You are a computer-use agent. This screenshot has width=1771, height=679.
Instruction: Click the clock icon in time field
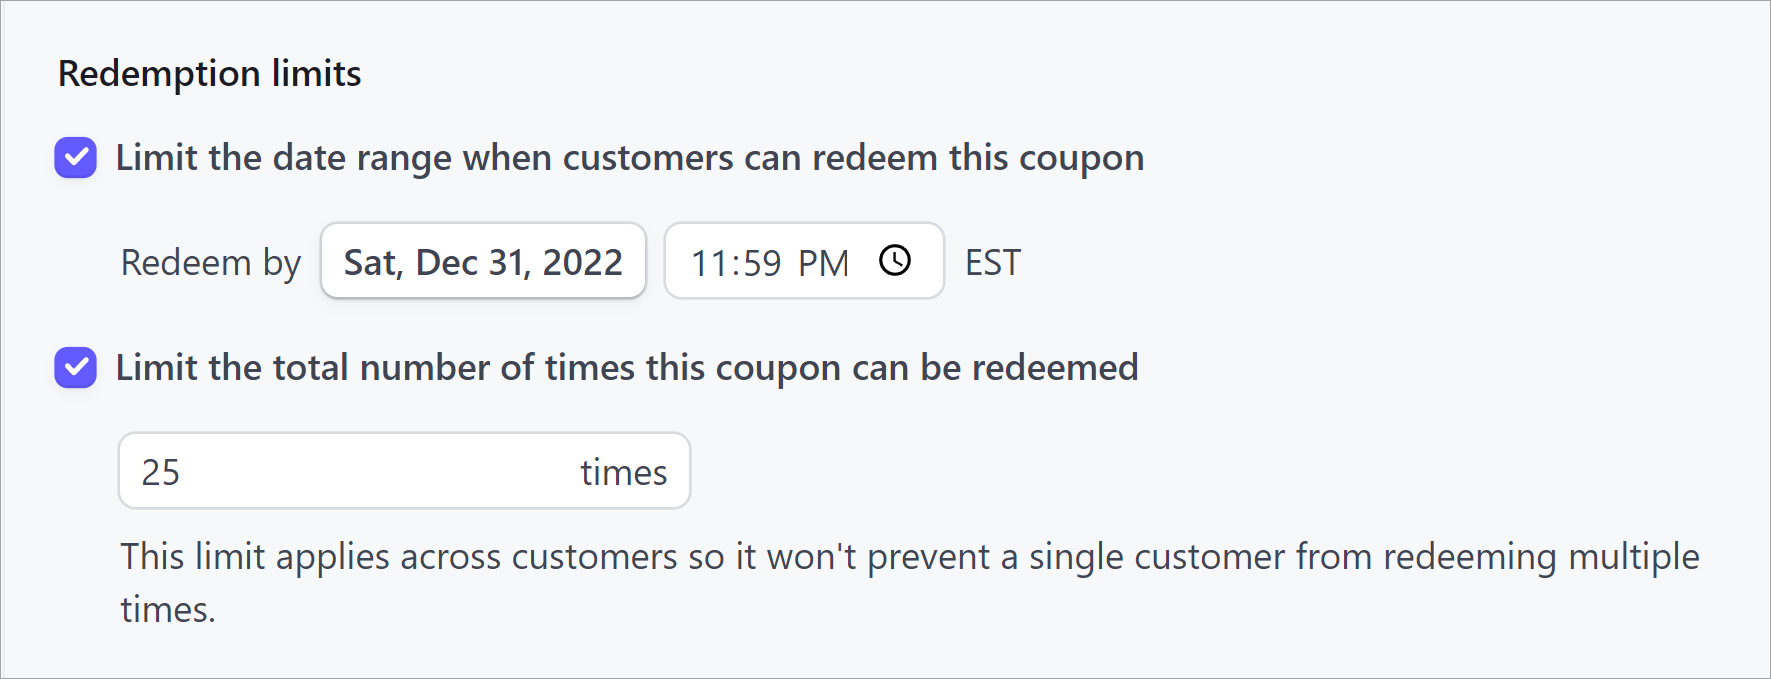coord(895,261)
